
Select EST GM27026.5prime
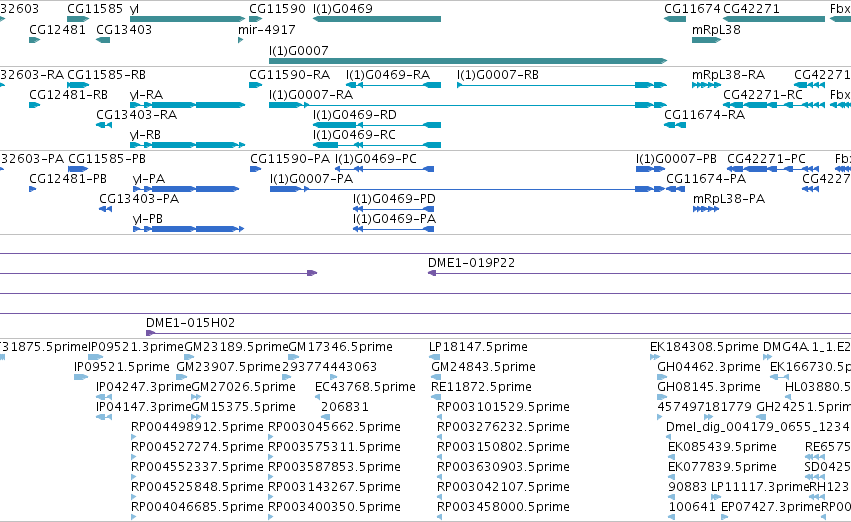[x=244, y=387]
